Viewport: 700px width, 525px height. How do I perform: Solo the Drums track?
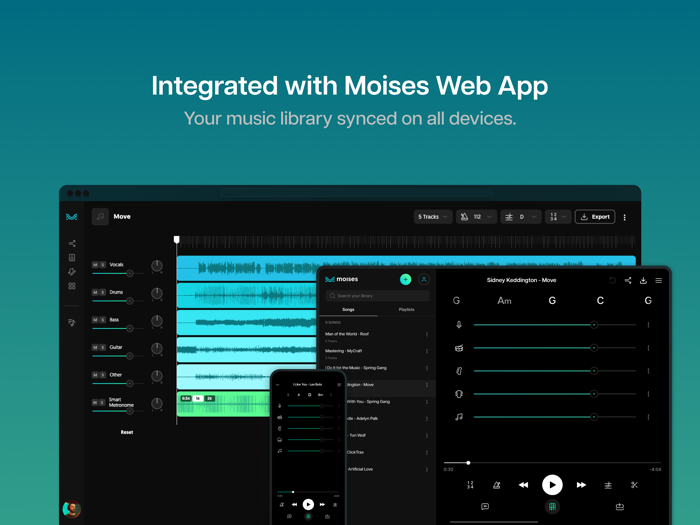pyautogui.click(x=103, y=292)
